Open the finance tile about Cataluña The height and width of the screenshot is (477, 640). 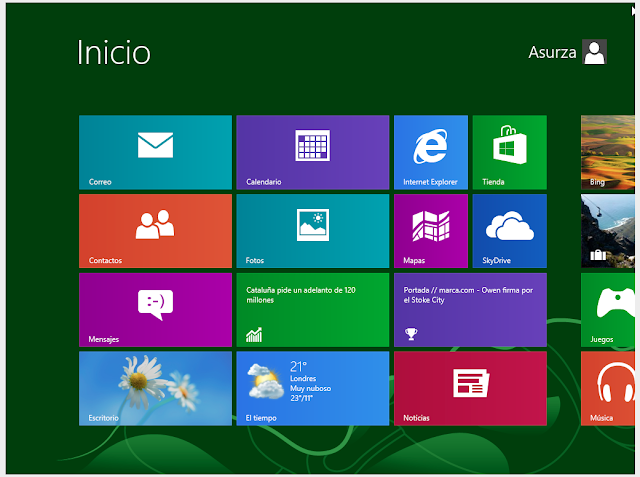point(313,310)
